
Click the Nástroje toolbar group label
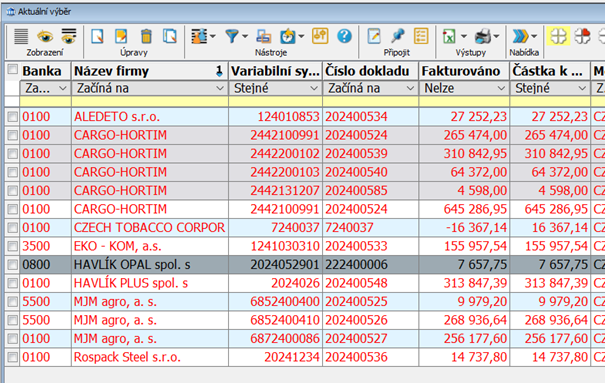[x=270, y=52]
